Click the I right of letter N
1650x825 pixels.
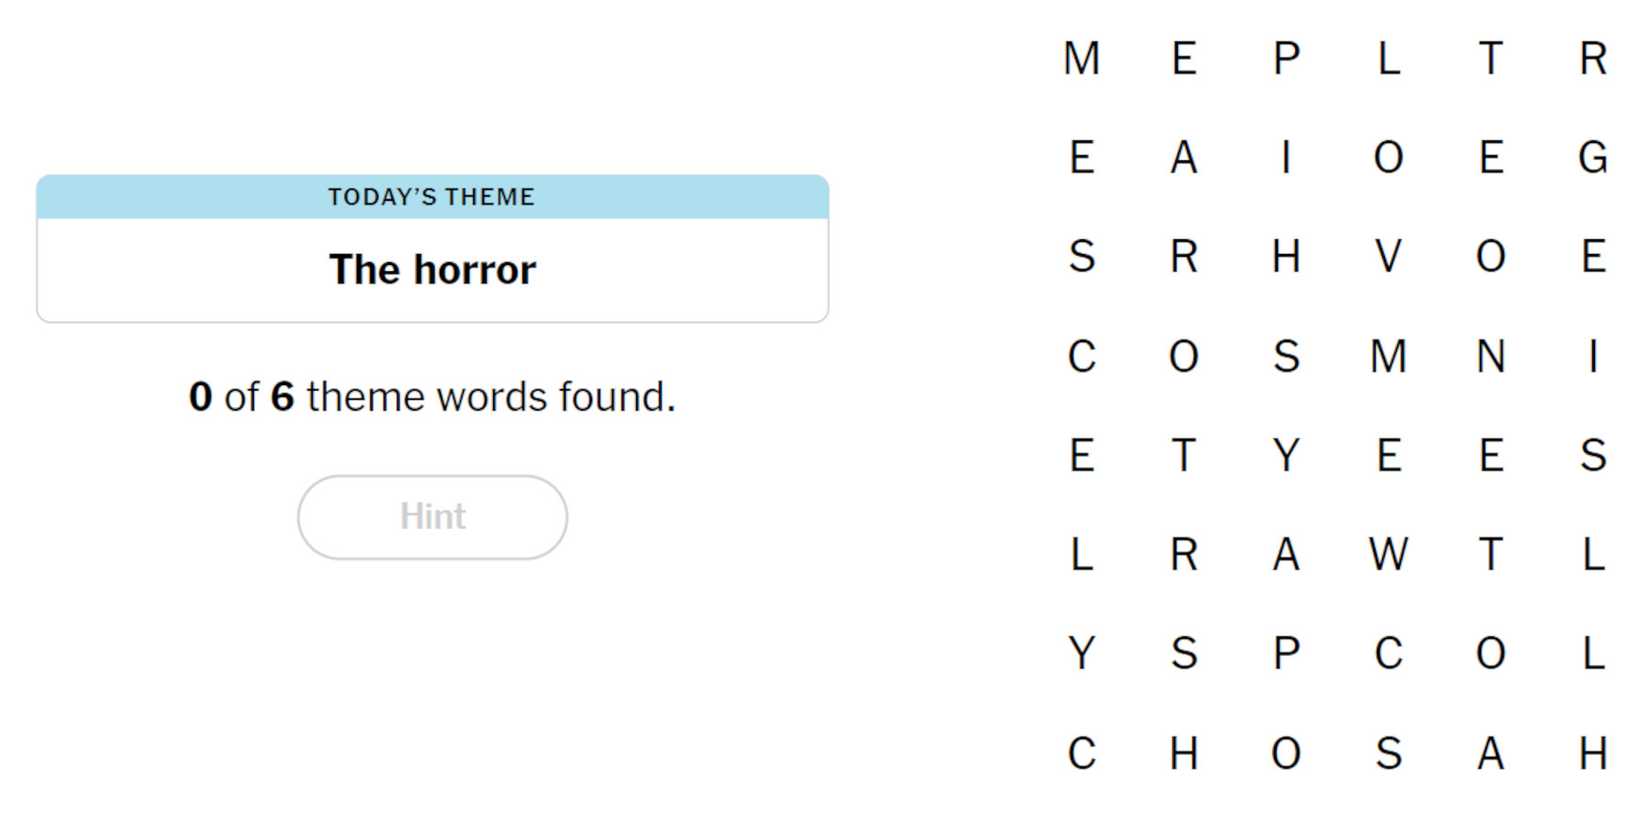(x=1592, y=357)
